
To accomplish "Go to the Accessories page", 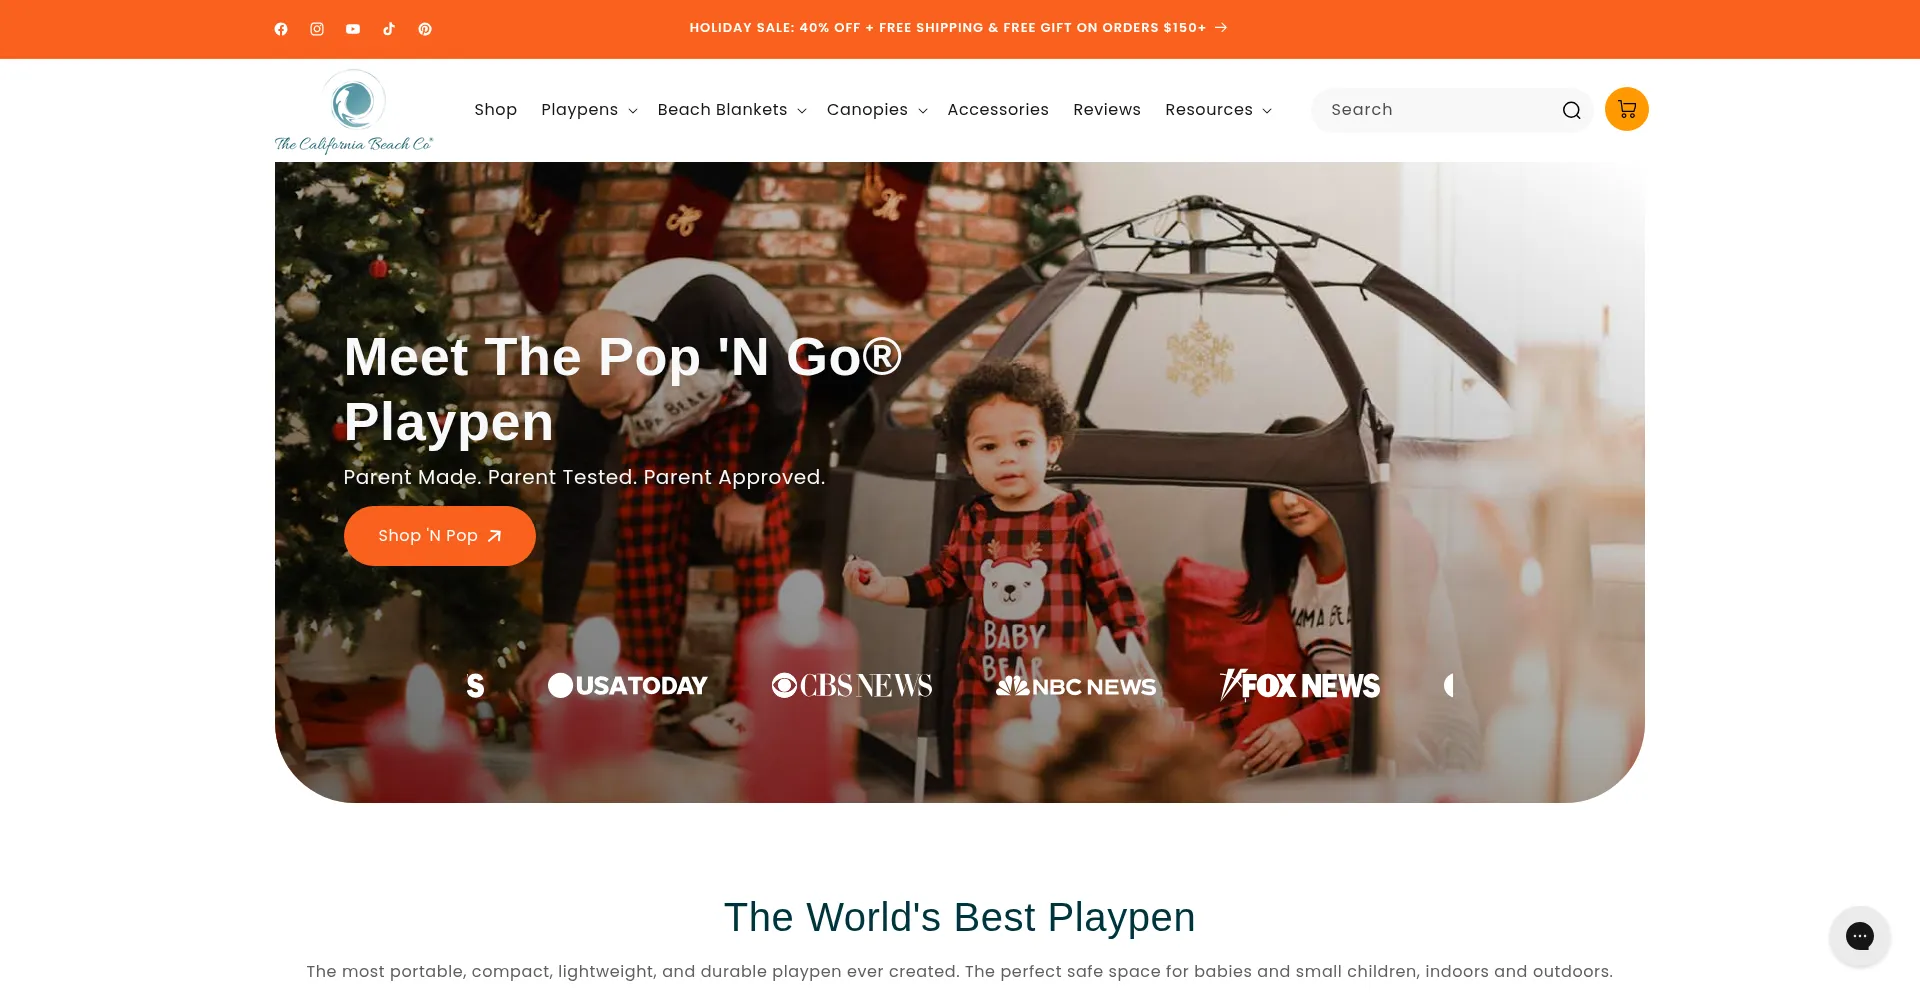I will pos(998,110).
